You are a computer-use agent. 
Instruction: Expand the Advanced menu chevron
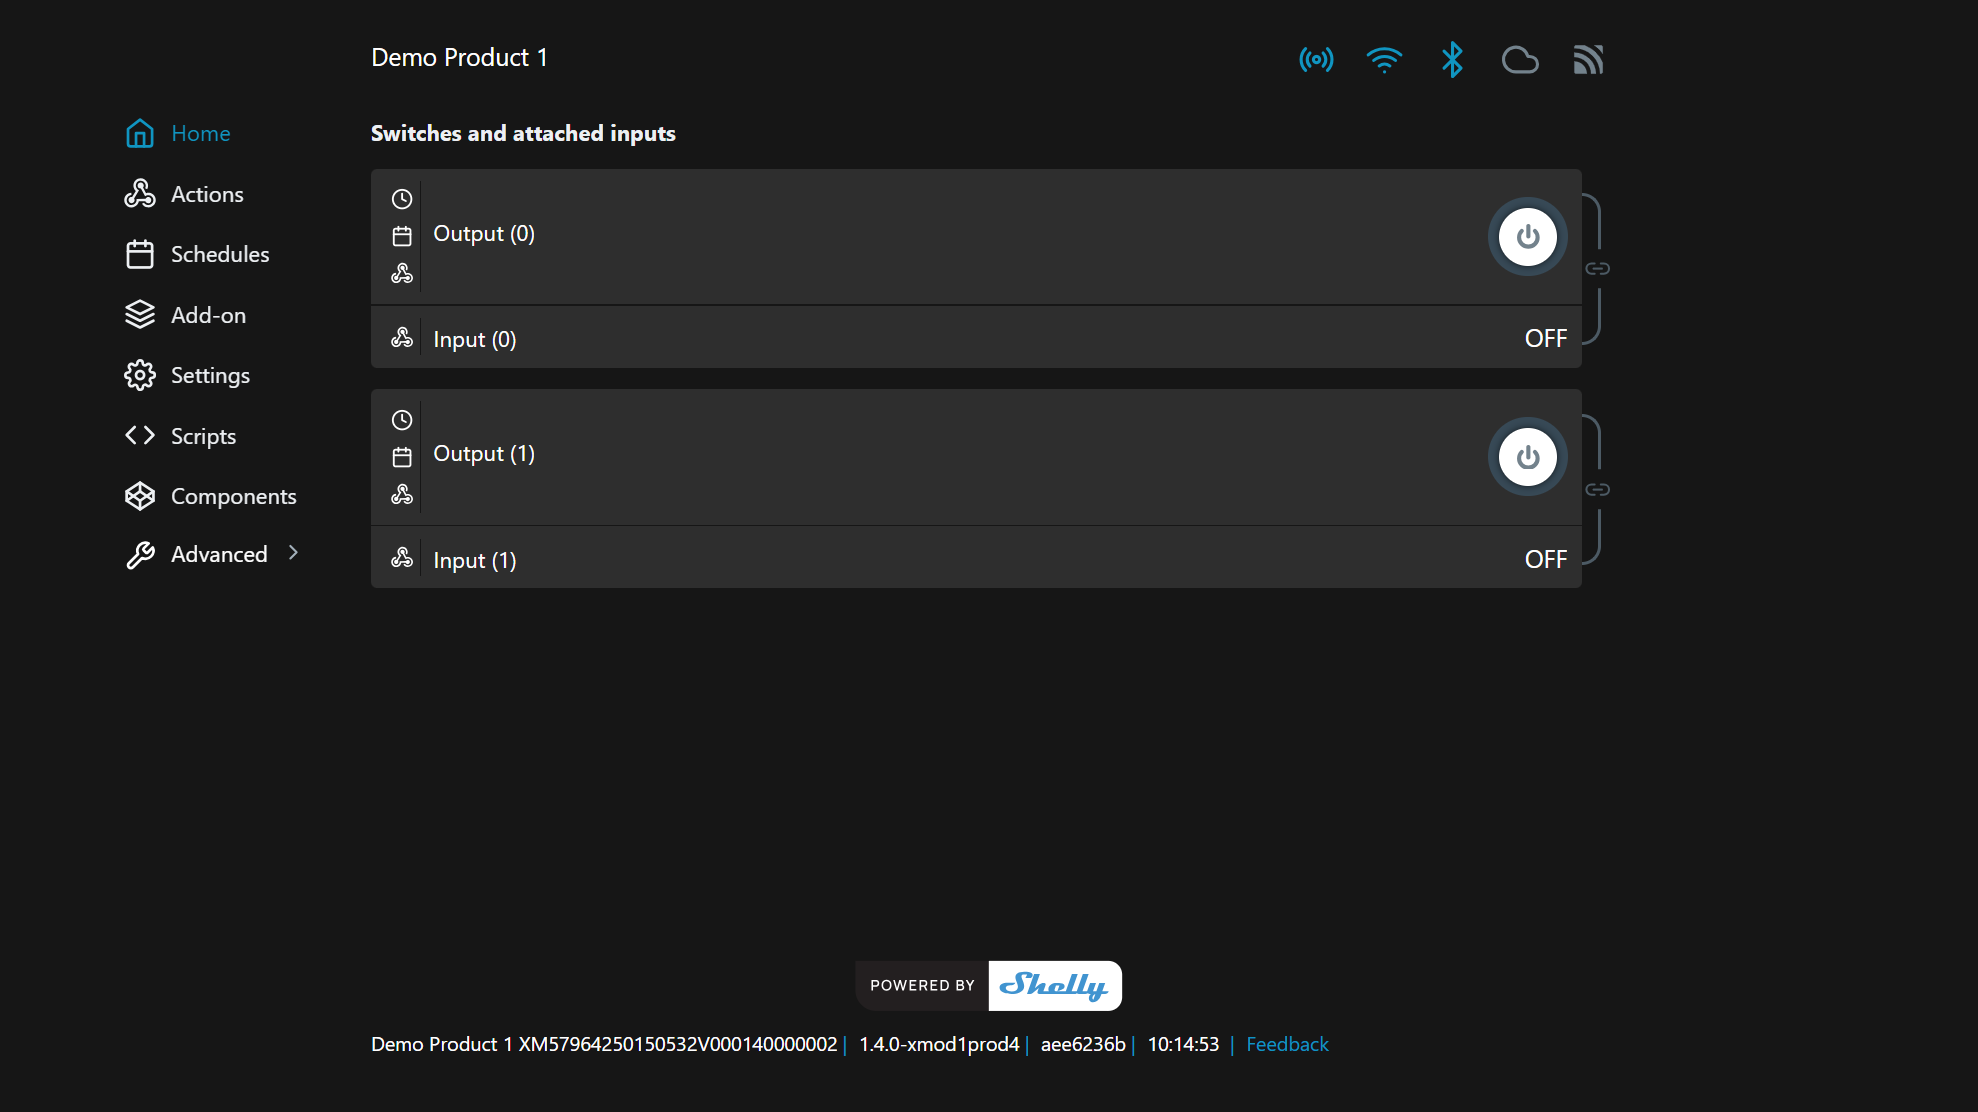point(293,553)
